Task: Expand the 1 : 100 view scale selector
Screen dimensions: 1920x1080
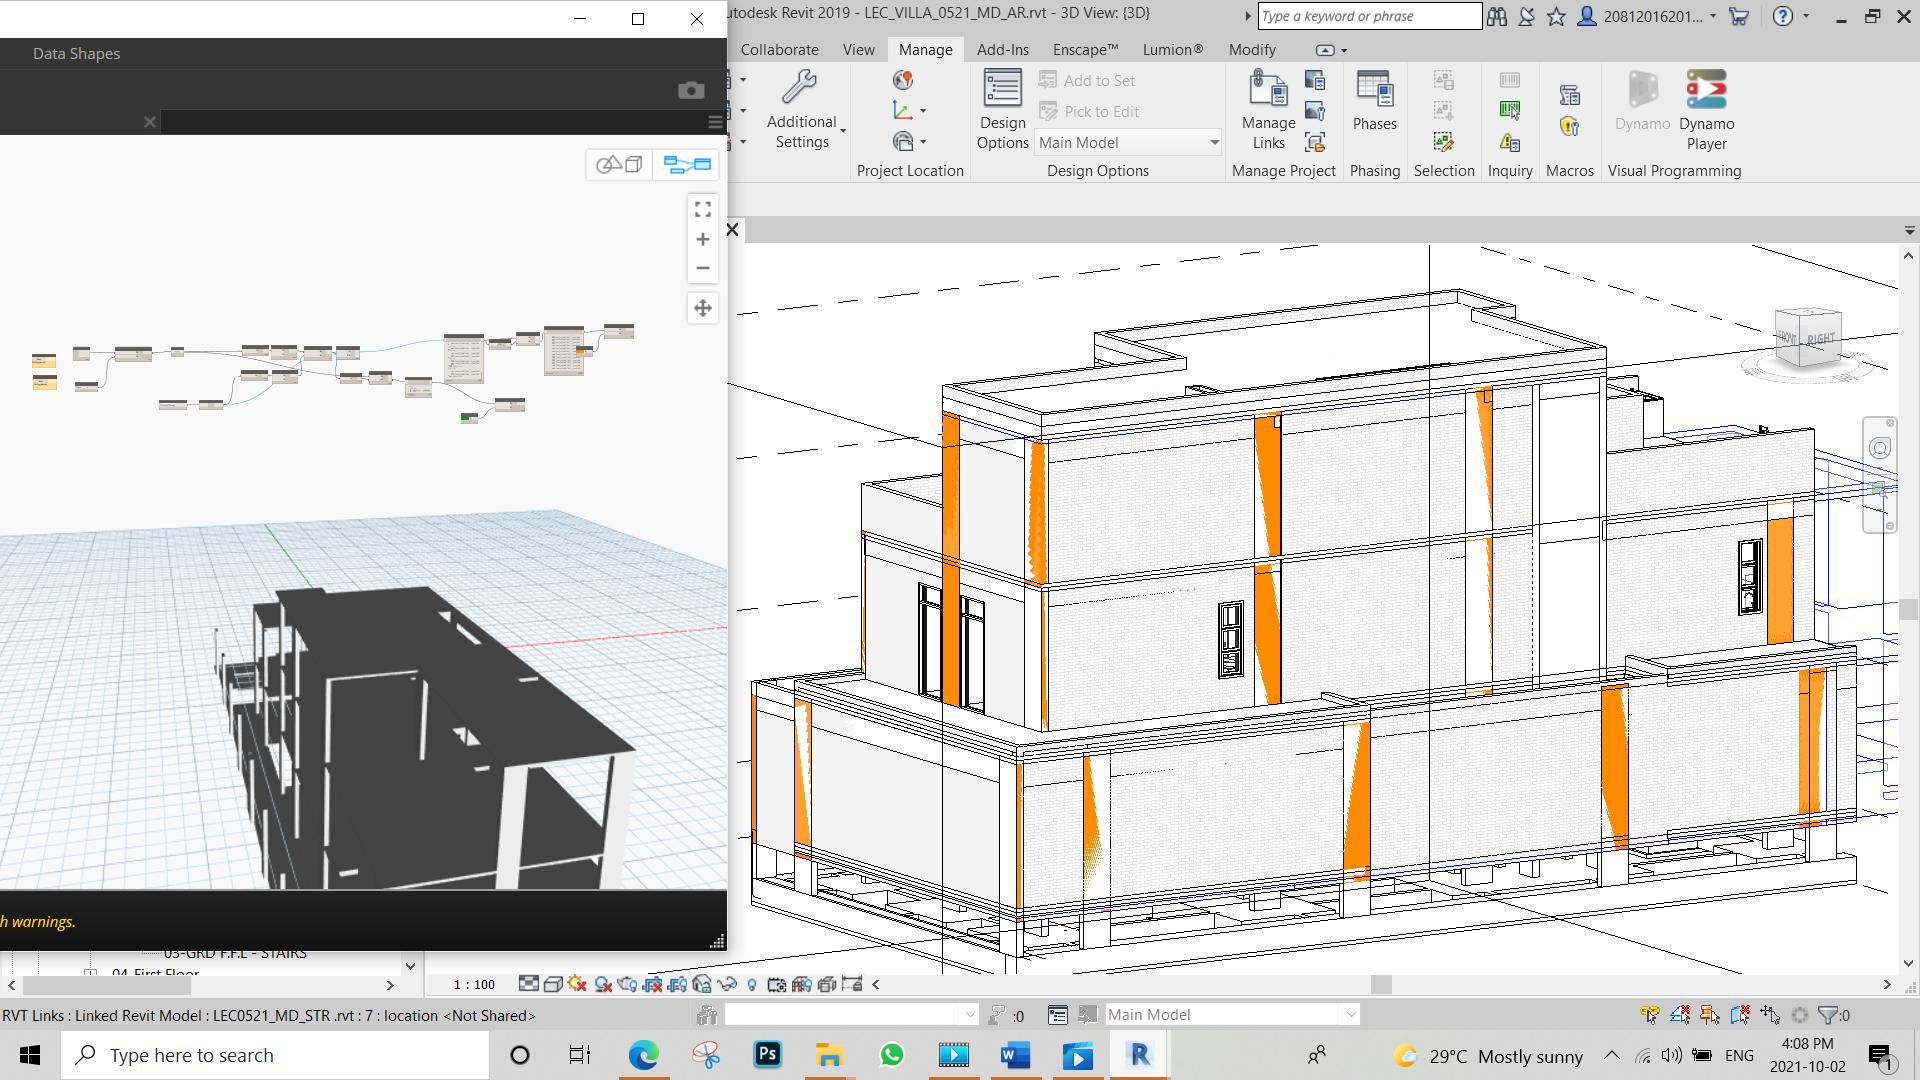Action: 474,984
